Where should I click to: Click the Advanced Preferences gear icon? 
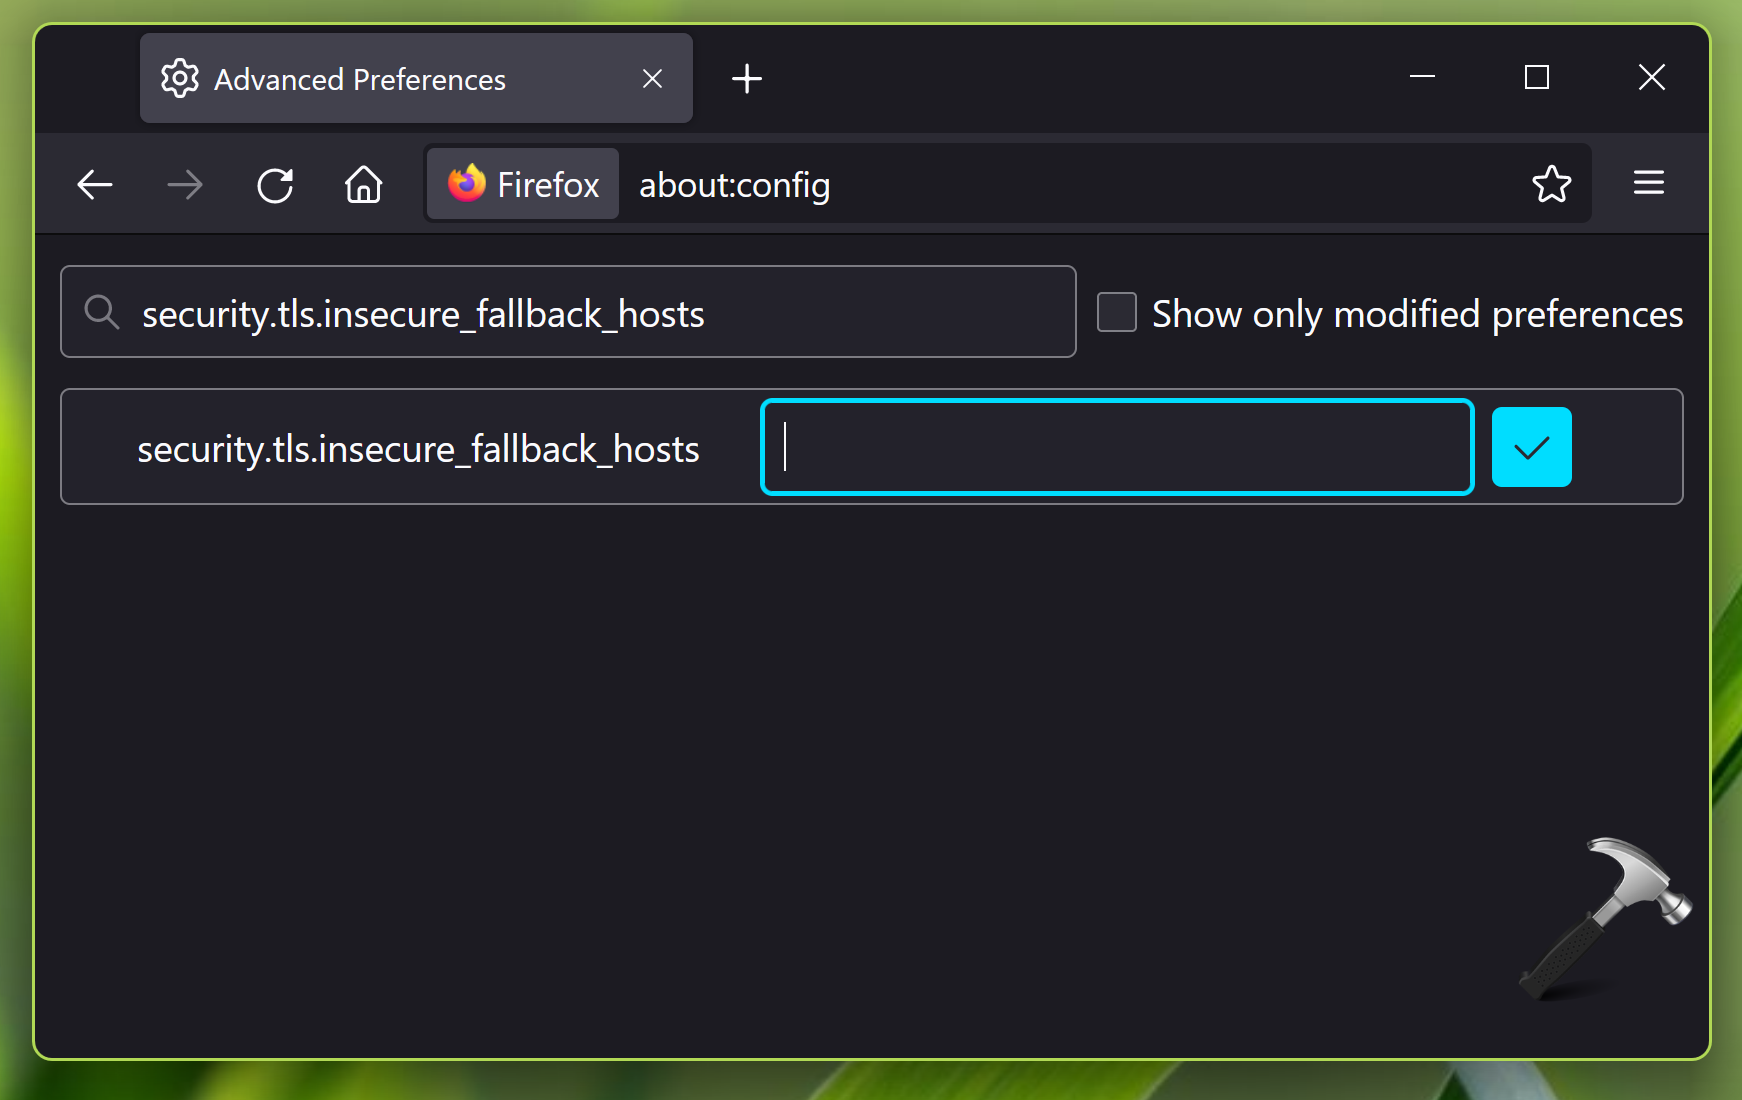(180, 78)
